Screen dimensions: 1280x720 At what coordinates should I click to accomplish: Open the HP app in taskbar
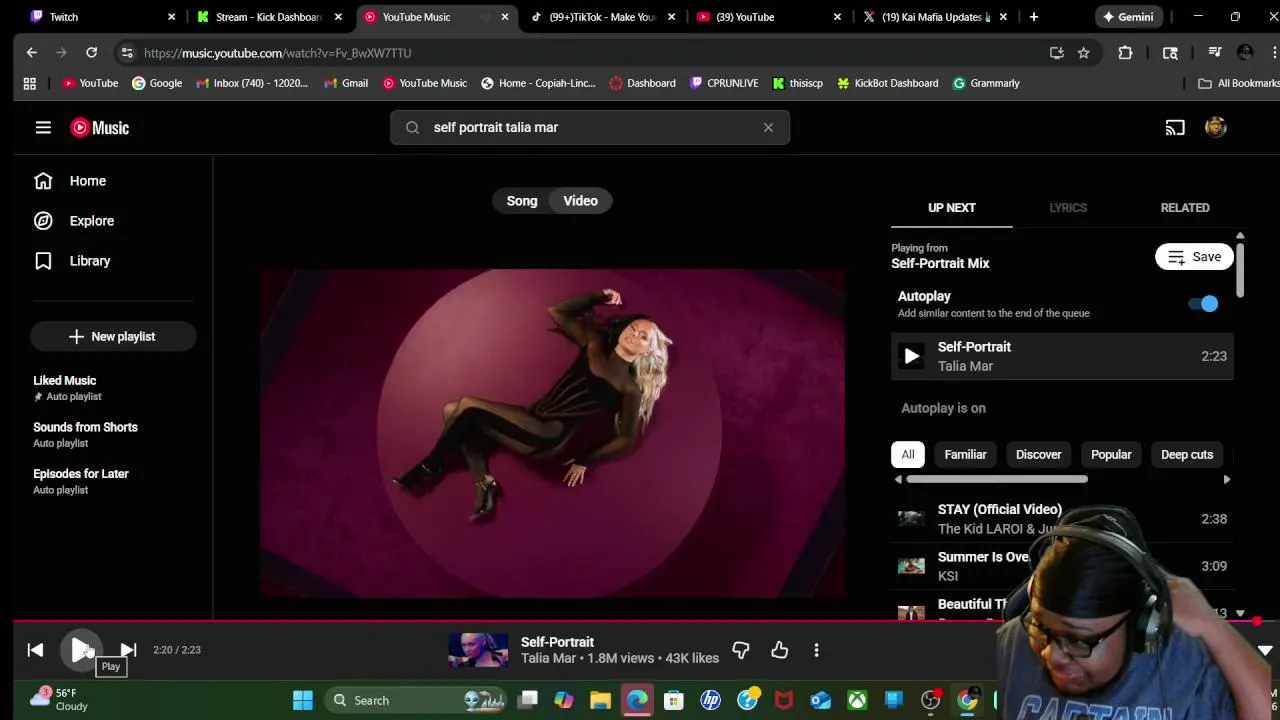point(710,700)
